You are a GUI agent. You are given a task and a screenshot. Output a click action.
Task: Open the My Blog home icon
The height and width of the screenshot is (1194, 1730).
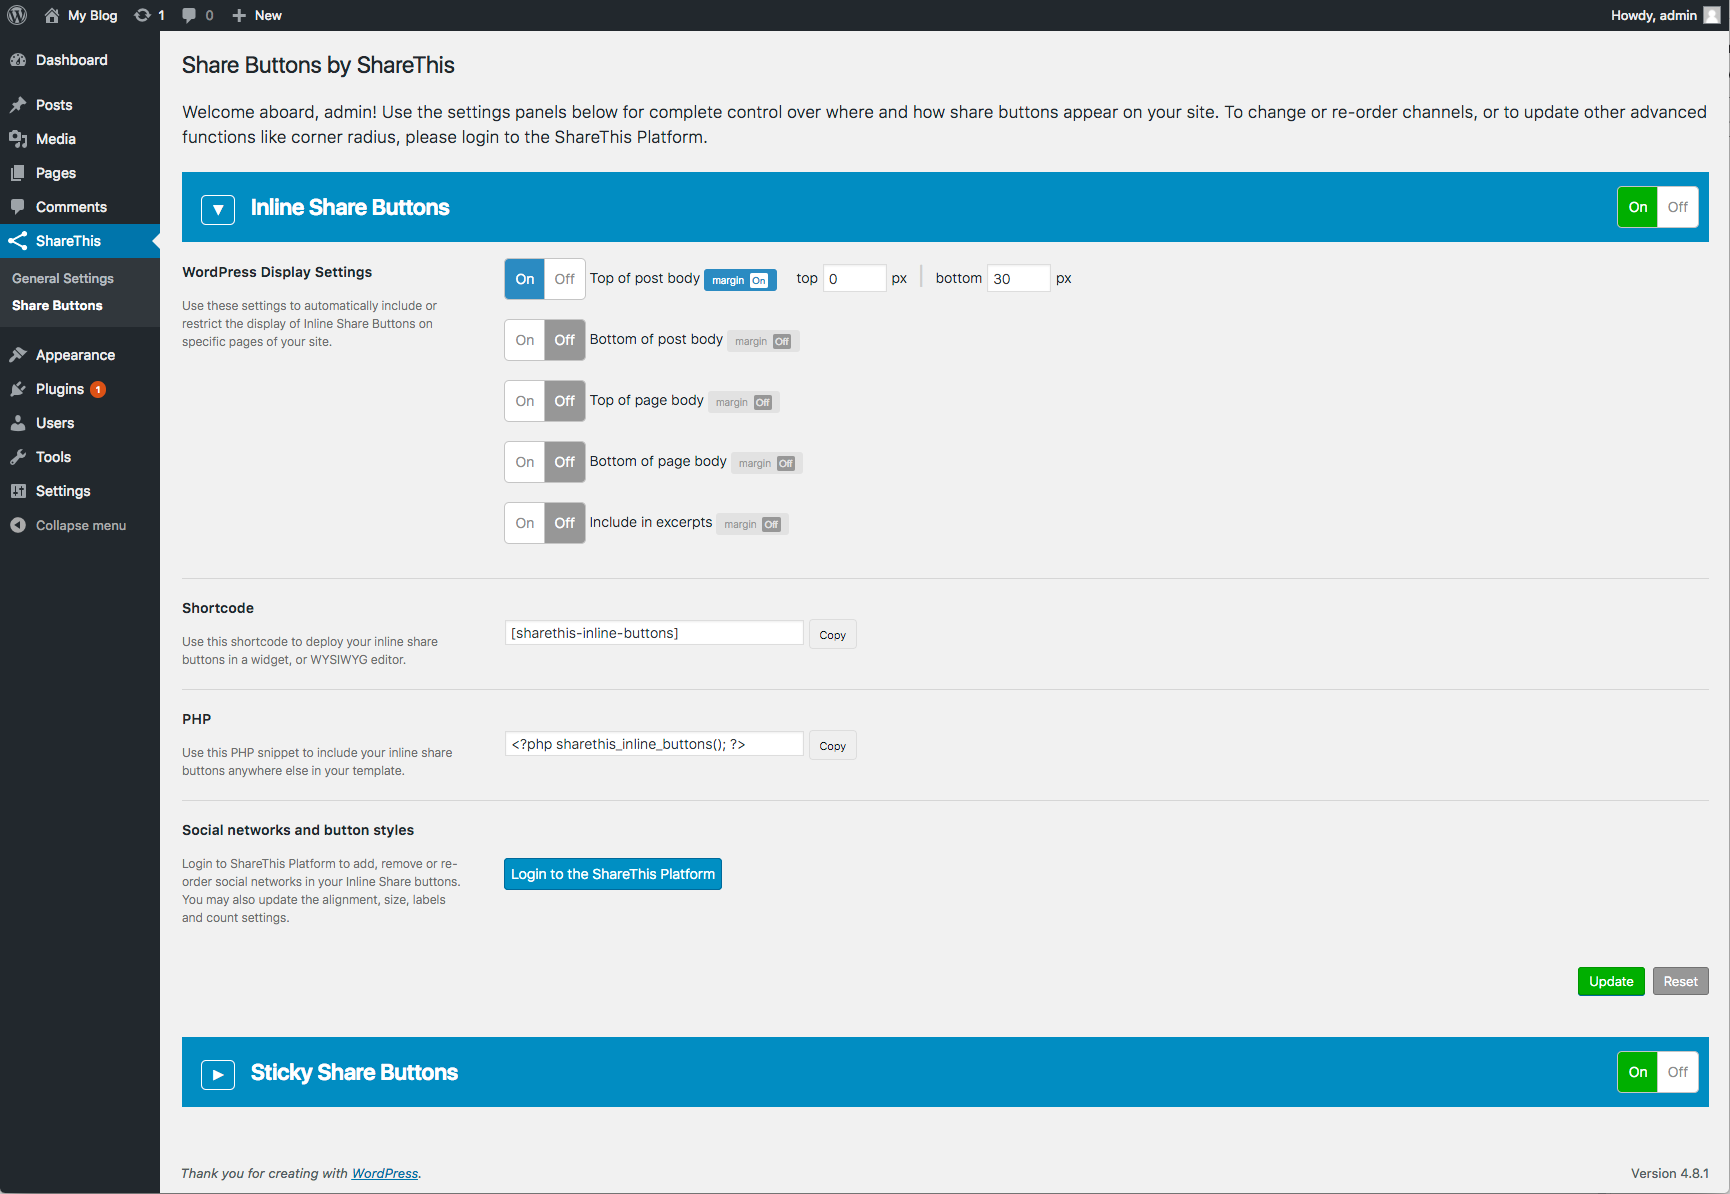pos(52,15)
